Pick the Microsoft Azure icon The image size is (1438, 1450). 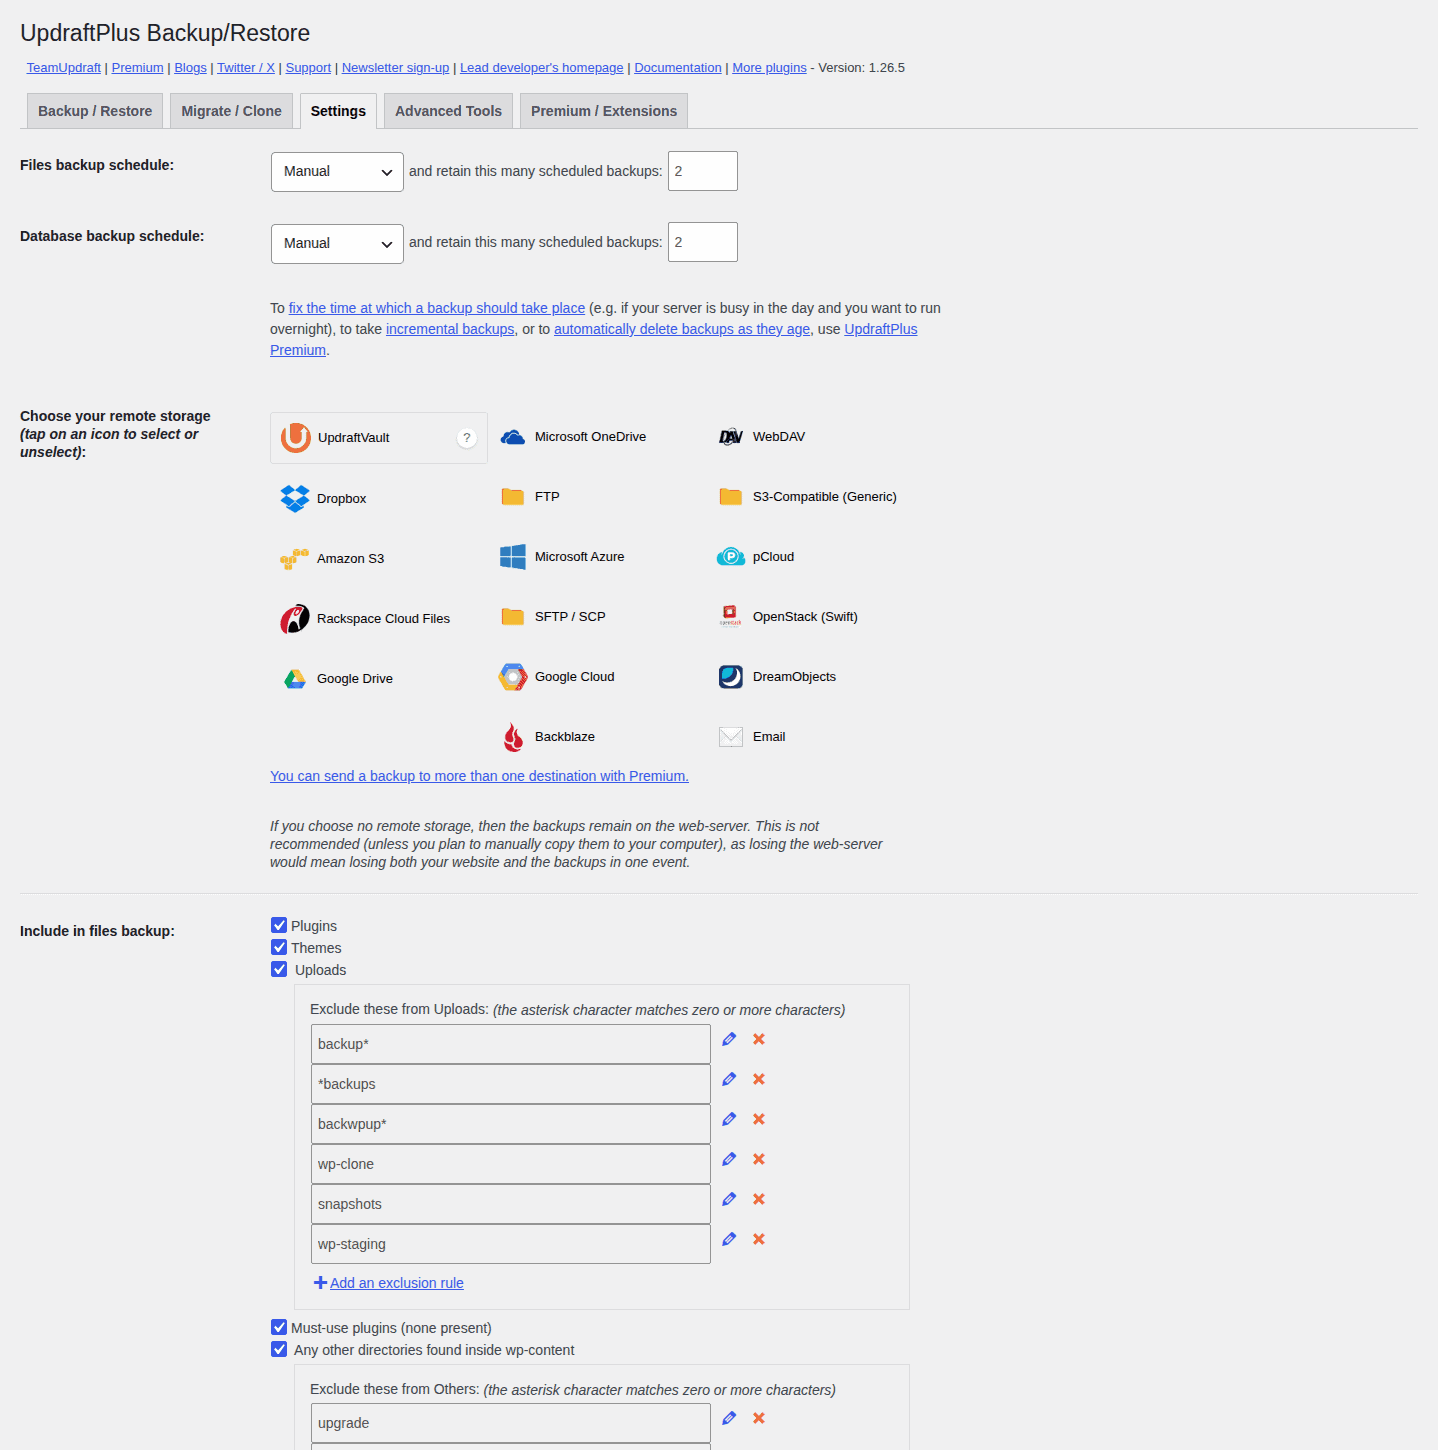point(513,557)
